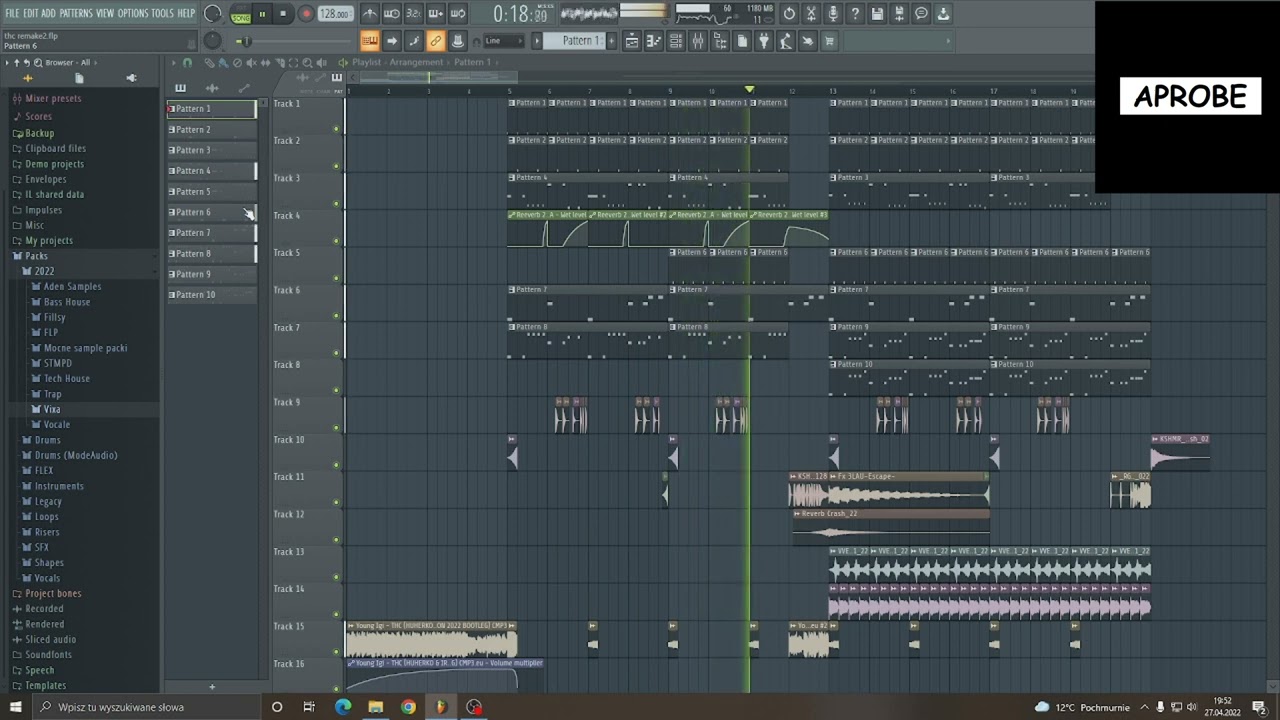1280x720 pixels.
Task: Pause playback with the pause button
Action: click(x=262, y=14)
